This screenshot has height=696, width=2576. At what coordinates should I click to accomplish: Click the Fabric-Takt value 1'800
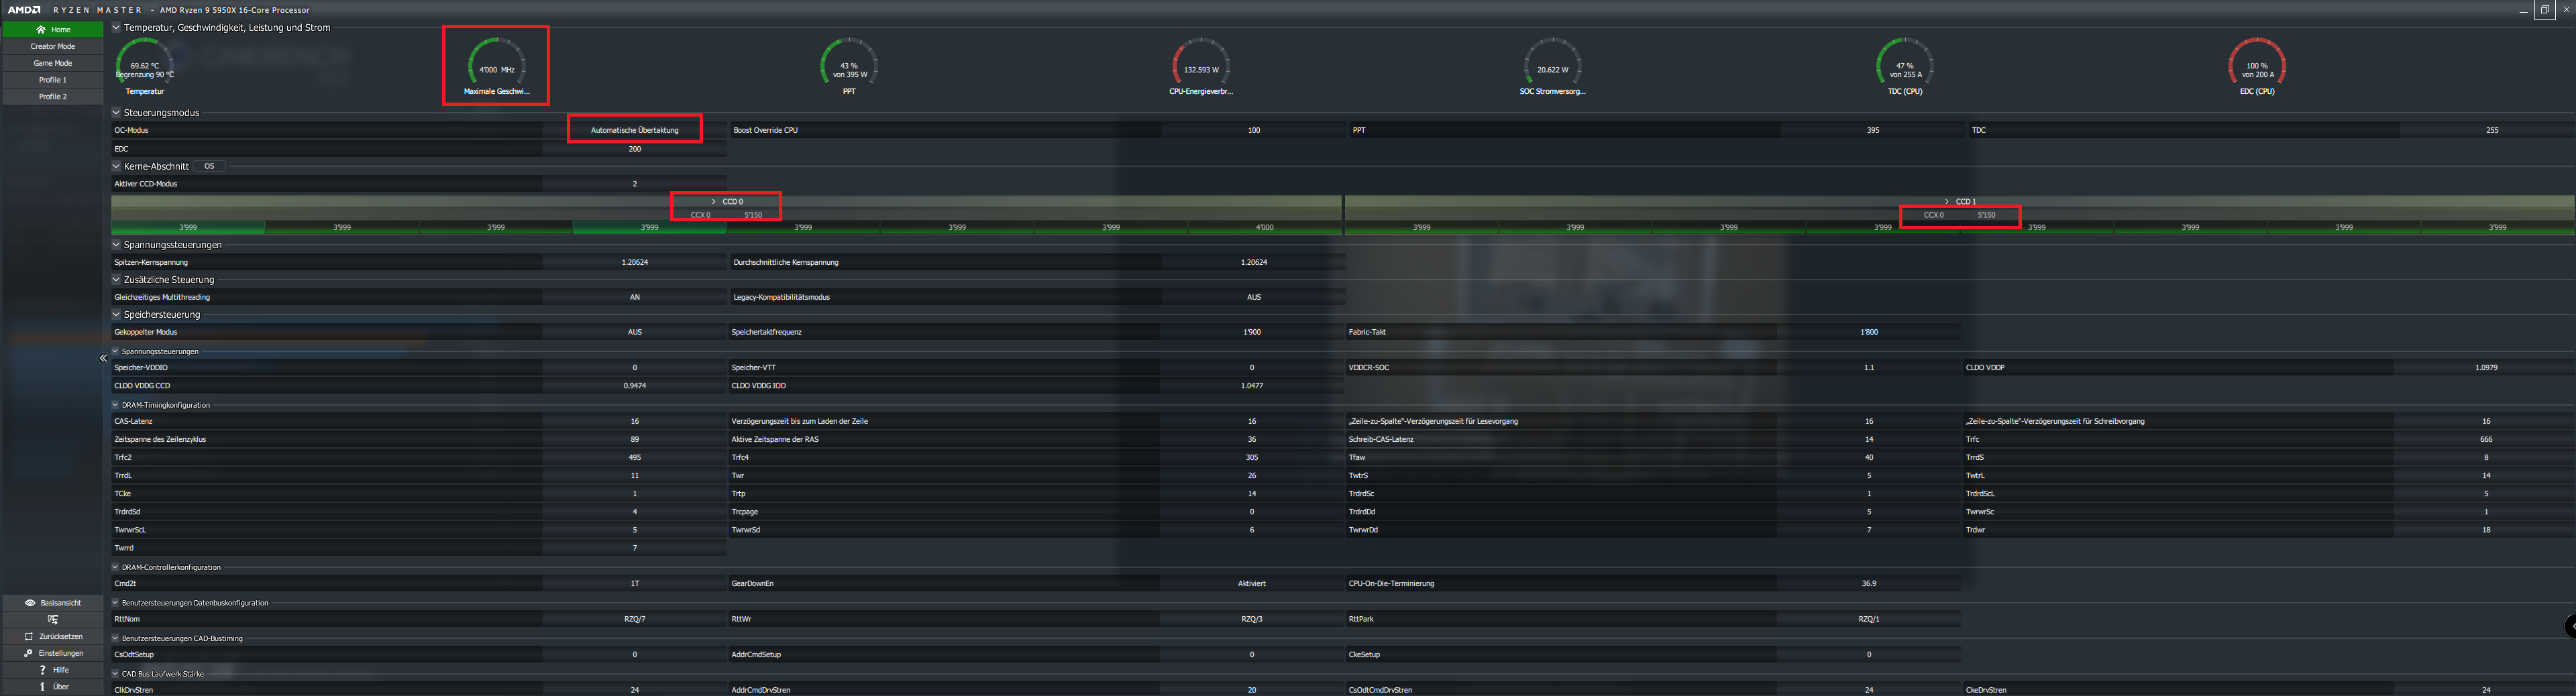(x=1869, y=332)
